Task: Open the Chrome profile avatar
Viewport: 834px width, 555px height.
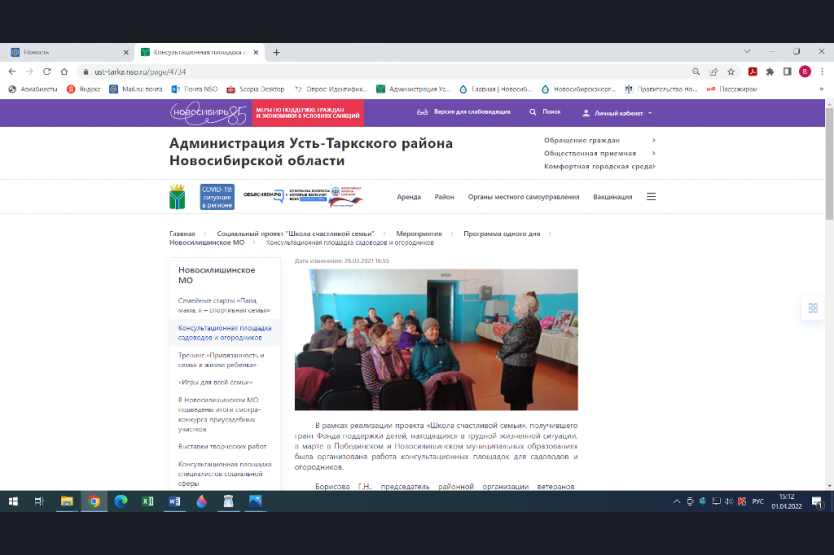Action: [x=805, y=71]
